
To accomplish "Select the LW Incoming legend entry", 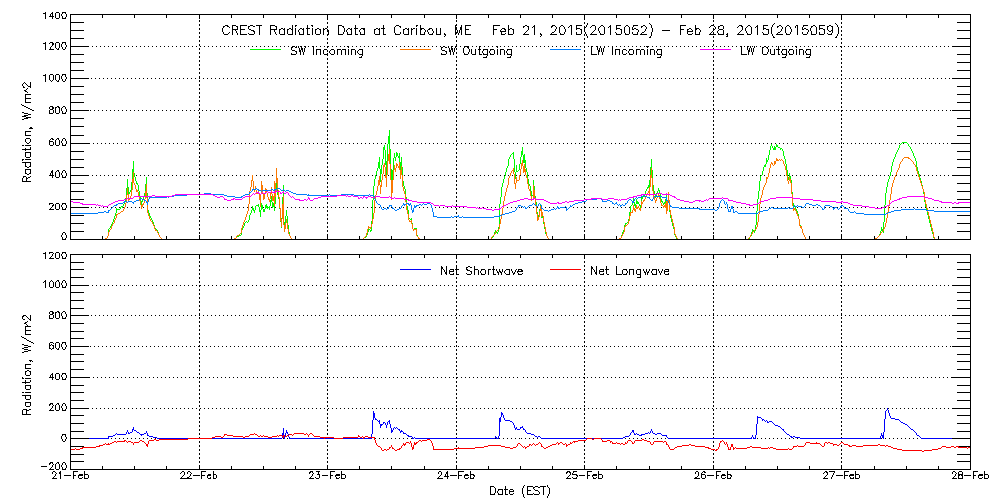I will click(626, 52).
